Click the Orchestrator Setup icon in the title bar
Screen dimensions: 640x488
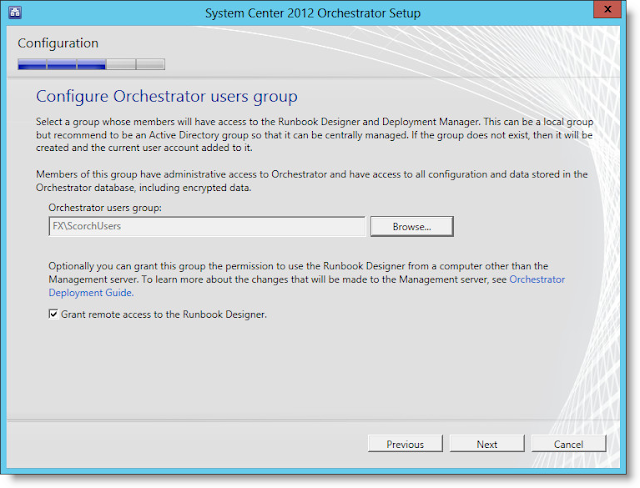(15, 13)
